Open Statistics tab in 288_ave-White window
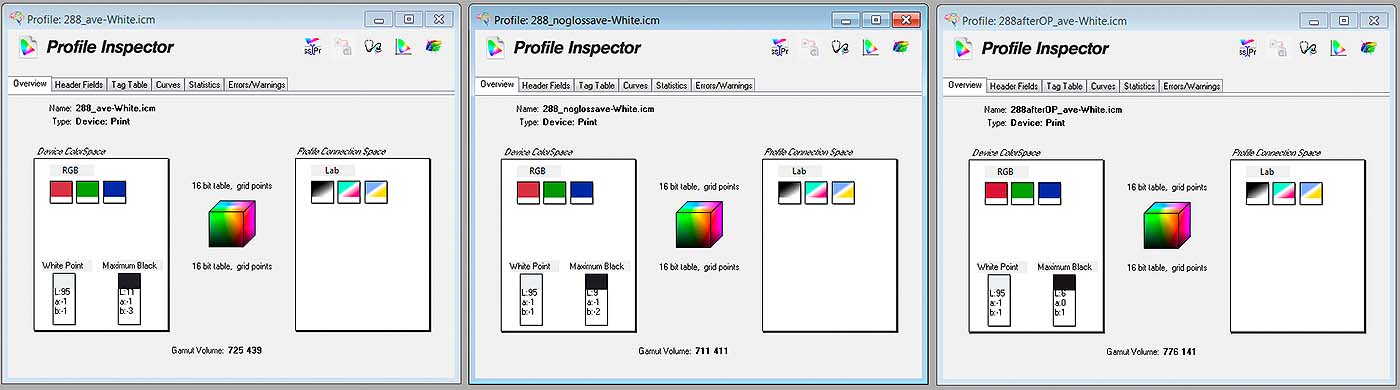This screenshot has height=390, width=1400. (x=204, y=85)
